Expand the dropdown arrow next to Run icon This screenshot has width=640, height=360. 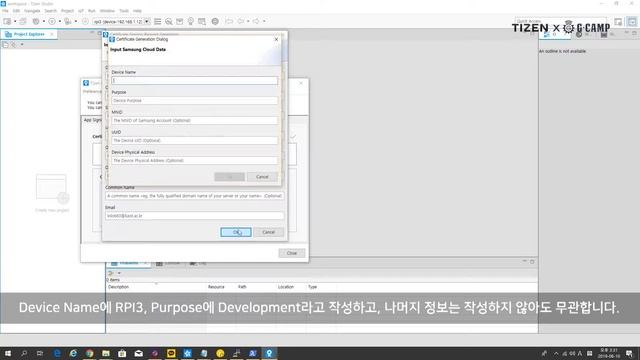pos(60,21)
